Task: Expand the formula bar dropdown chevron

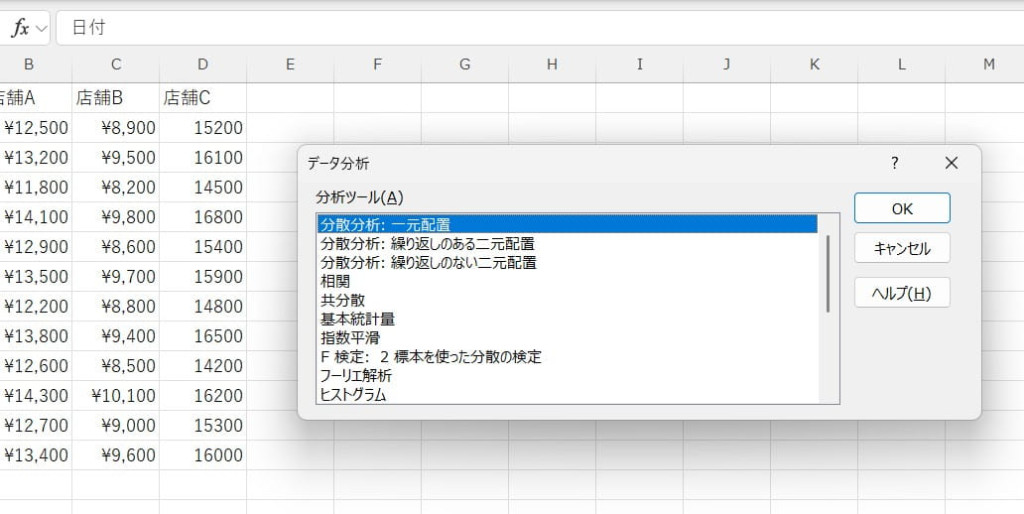Action: pyautogui.click(x=41, y=28)
